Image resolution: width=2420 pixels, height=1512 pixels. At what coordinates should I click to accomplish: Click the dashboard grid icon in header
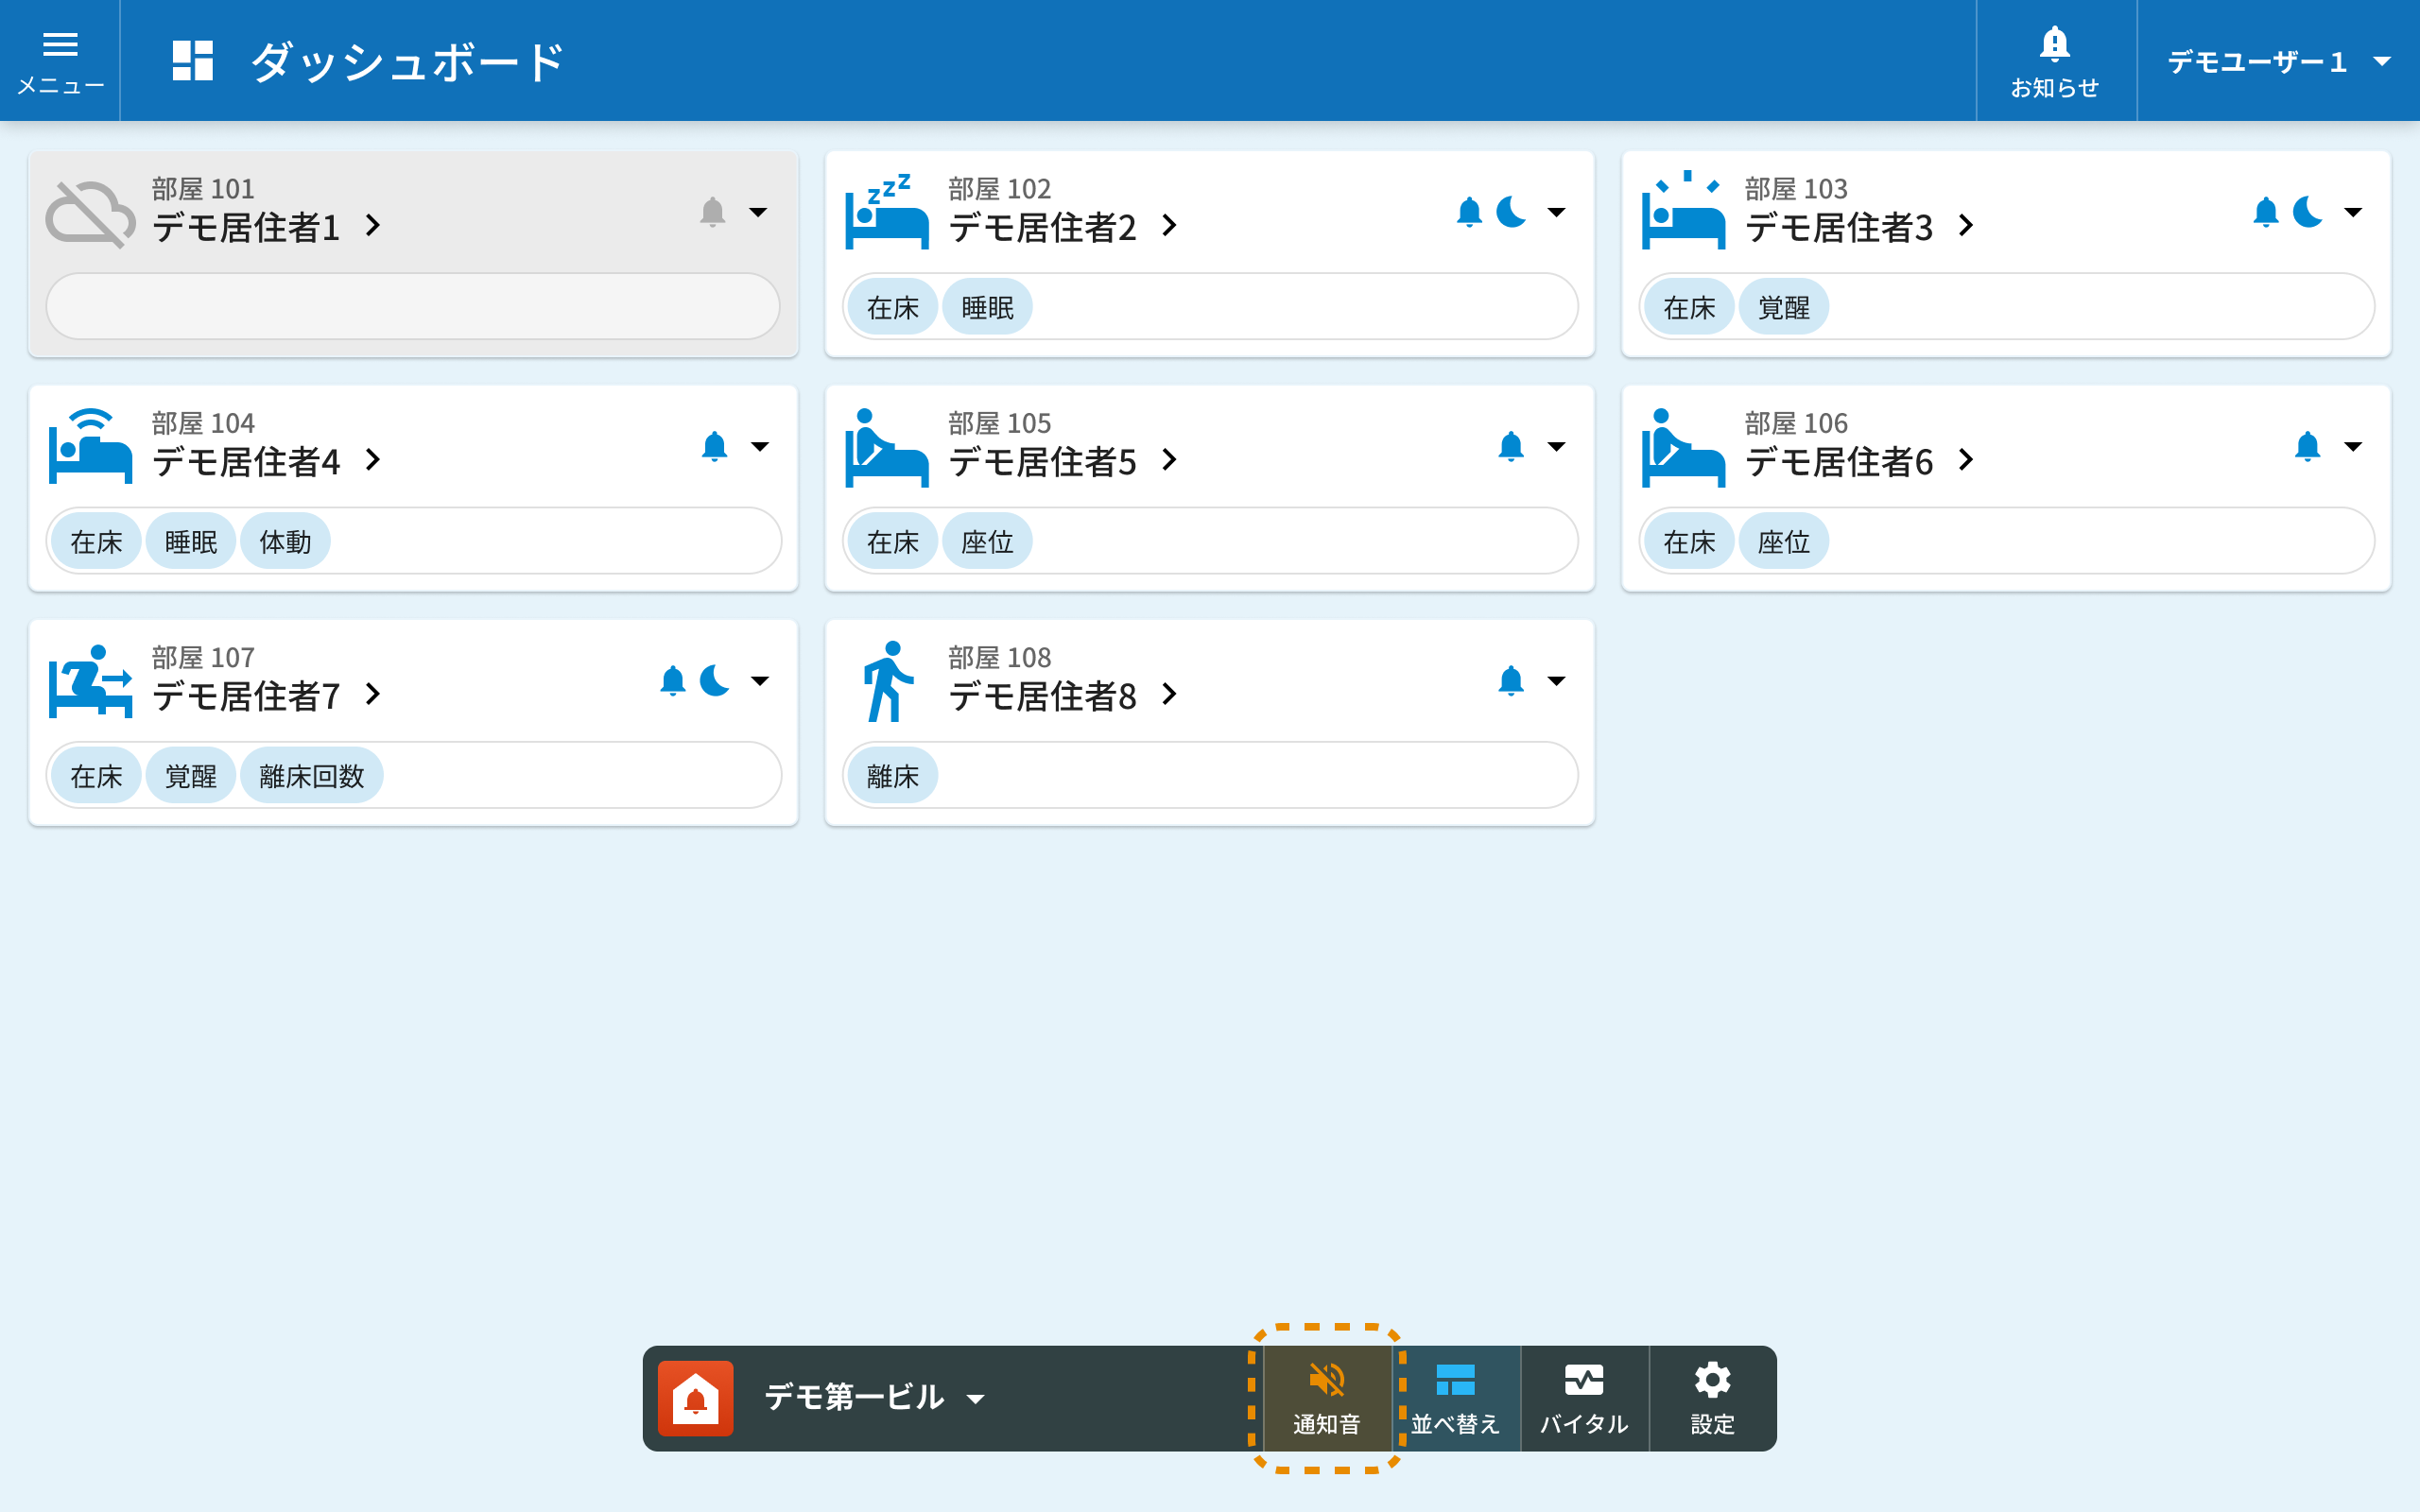click(x=192, y=61)
